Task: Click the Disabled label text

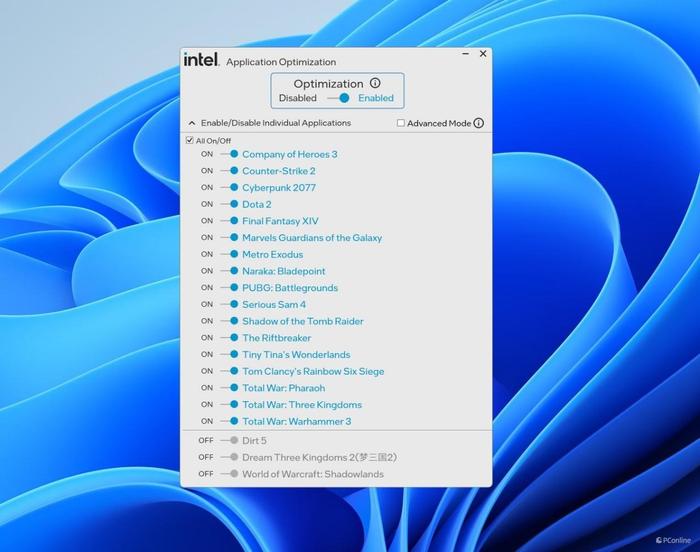Action: [x=298, y=98]
